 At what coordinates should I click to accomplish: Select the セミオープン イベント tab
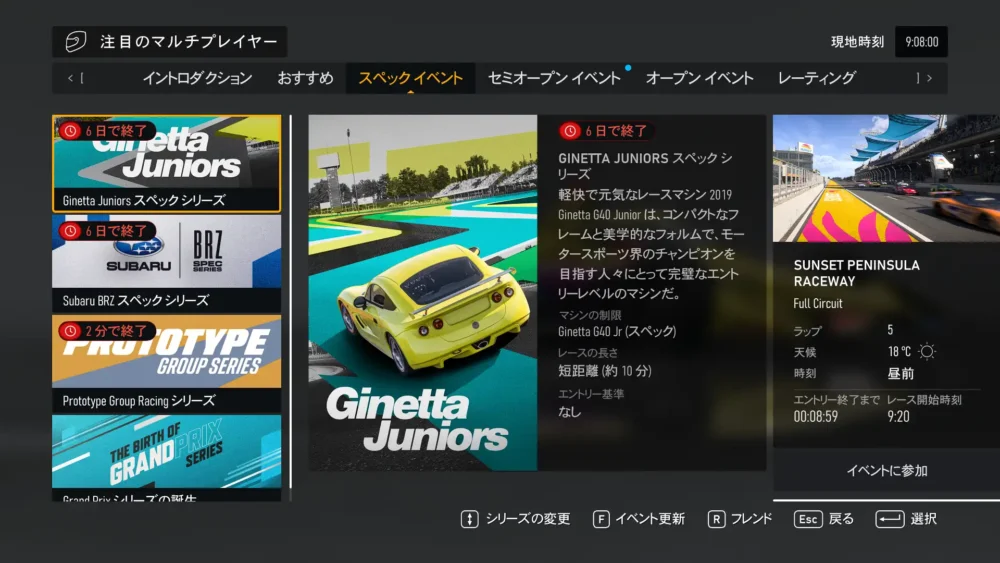554,78
